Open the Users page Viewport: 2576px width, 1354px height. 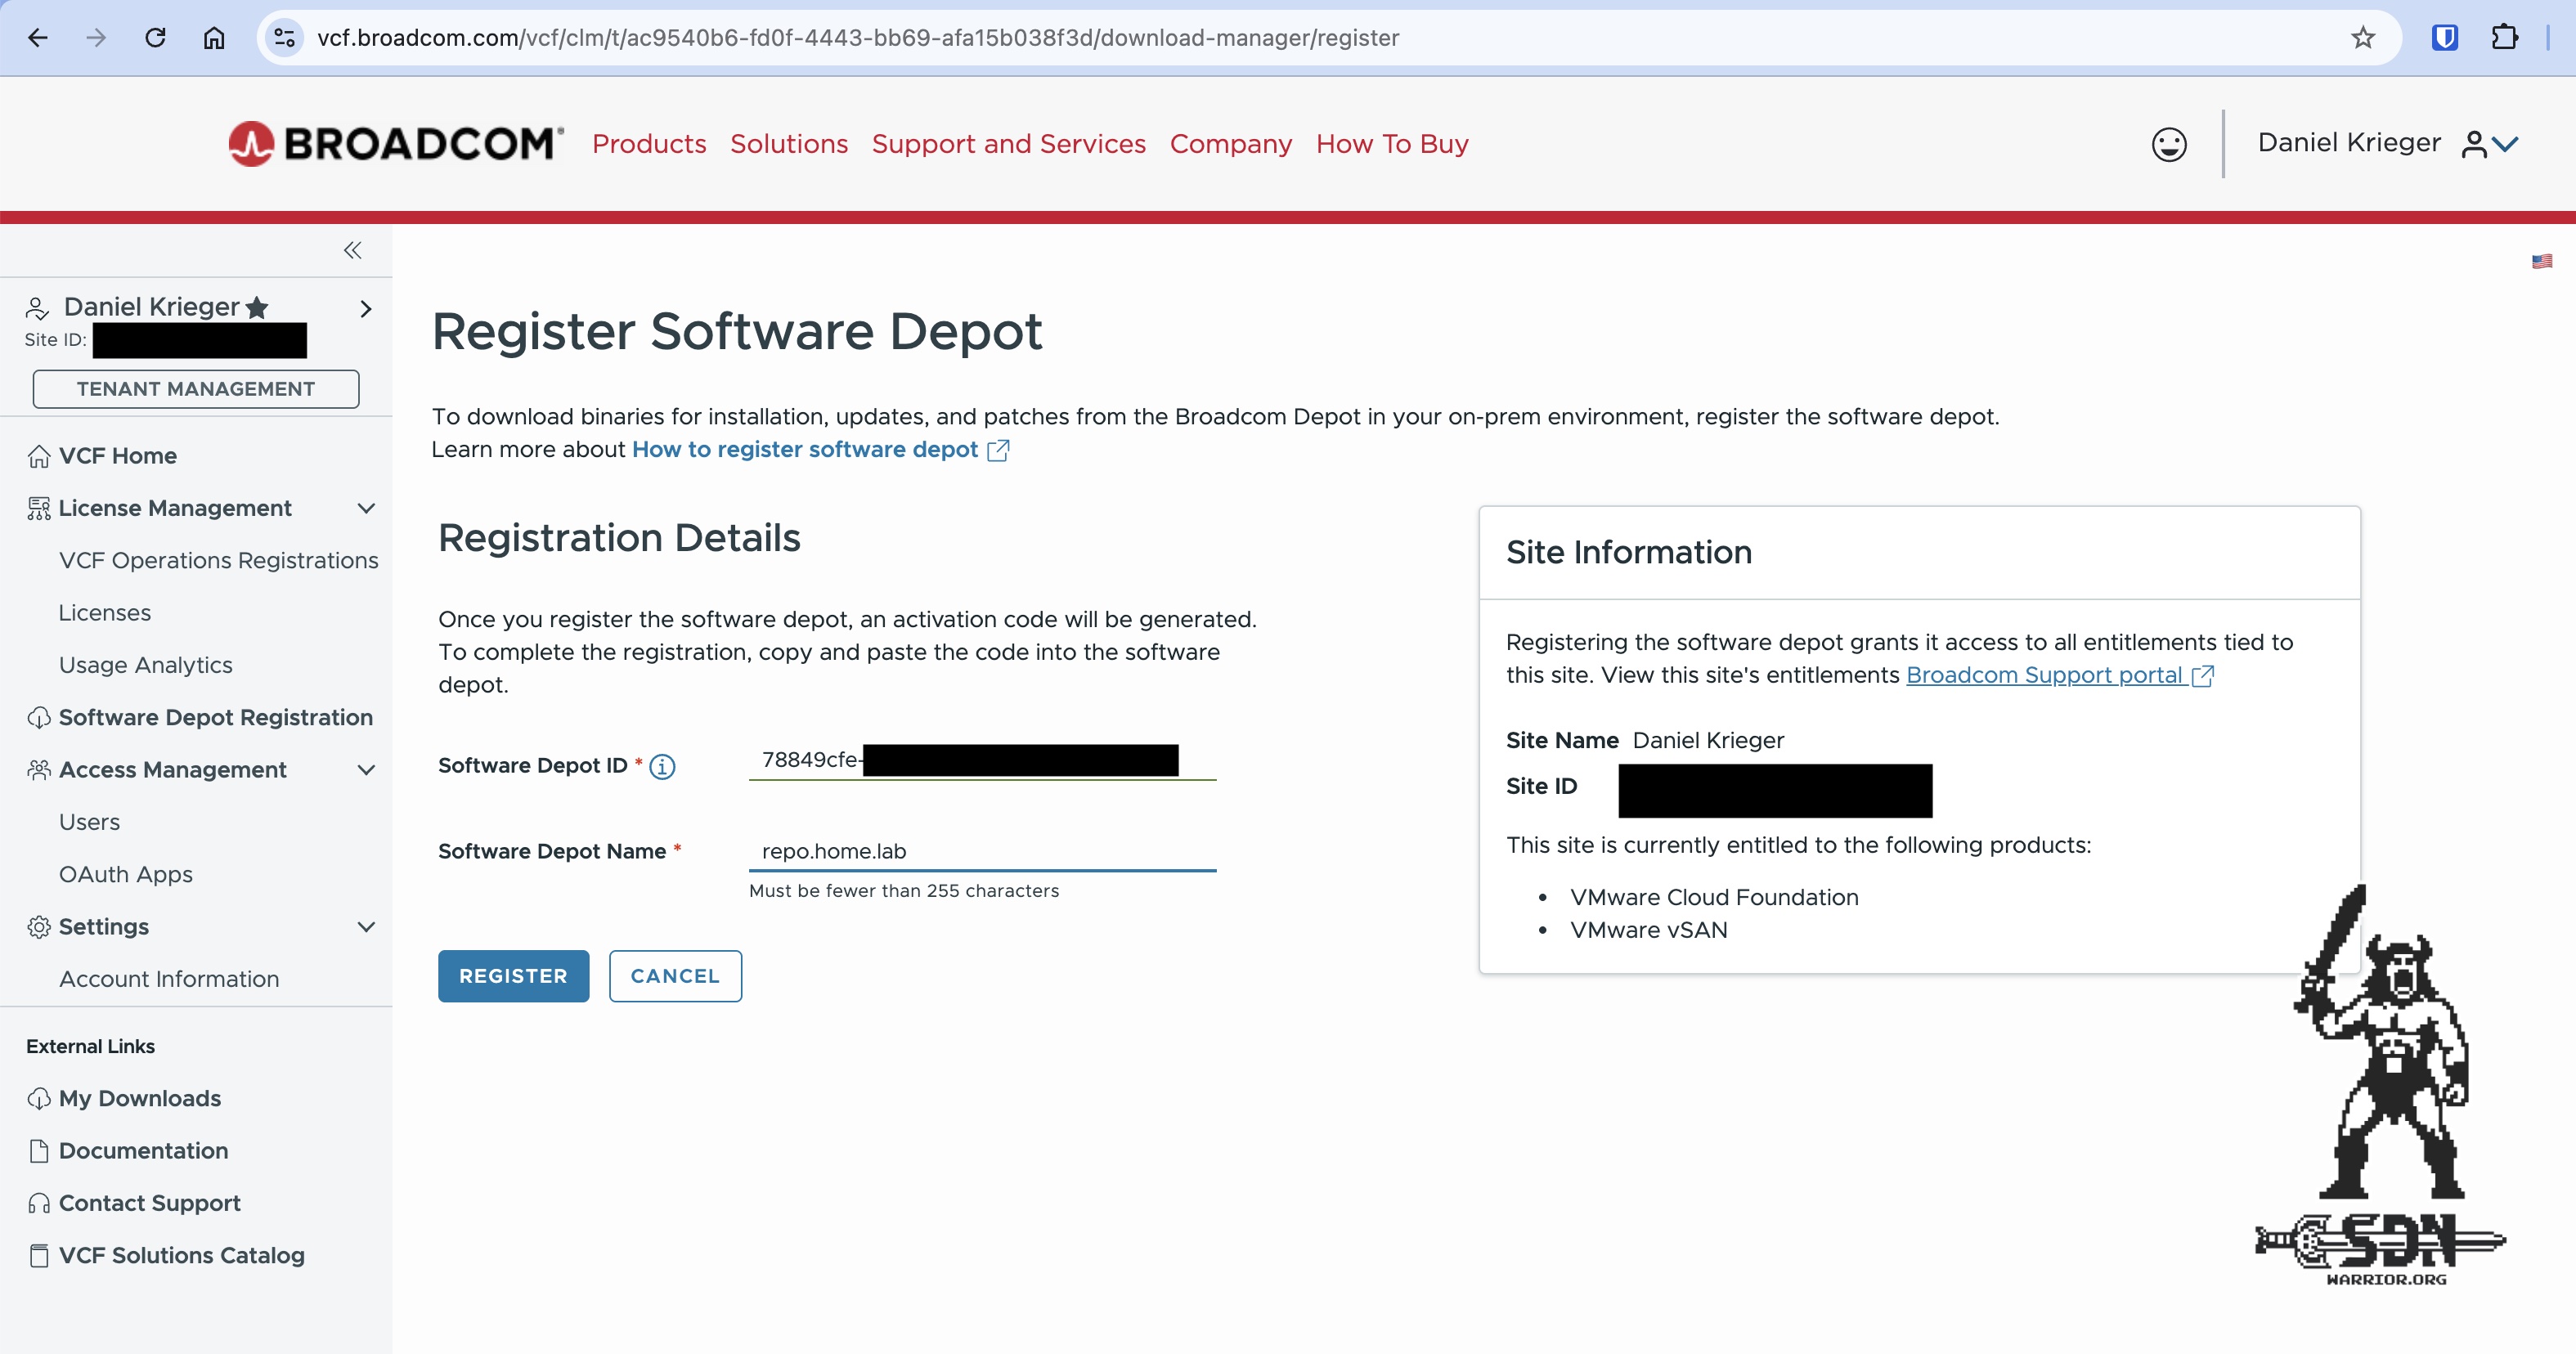pos(90,822)
